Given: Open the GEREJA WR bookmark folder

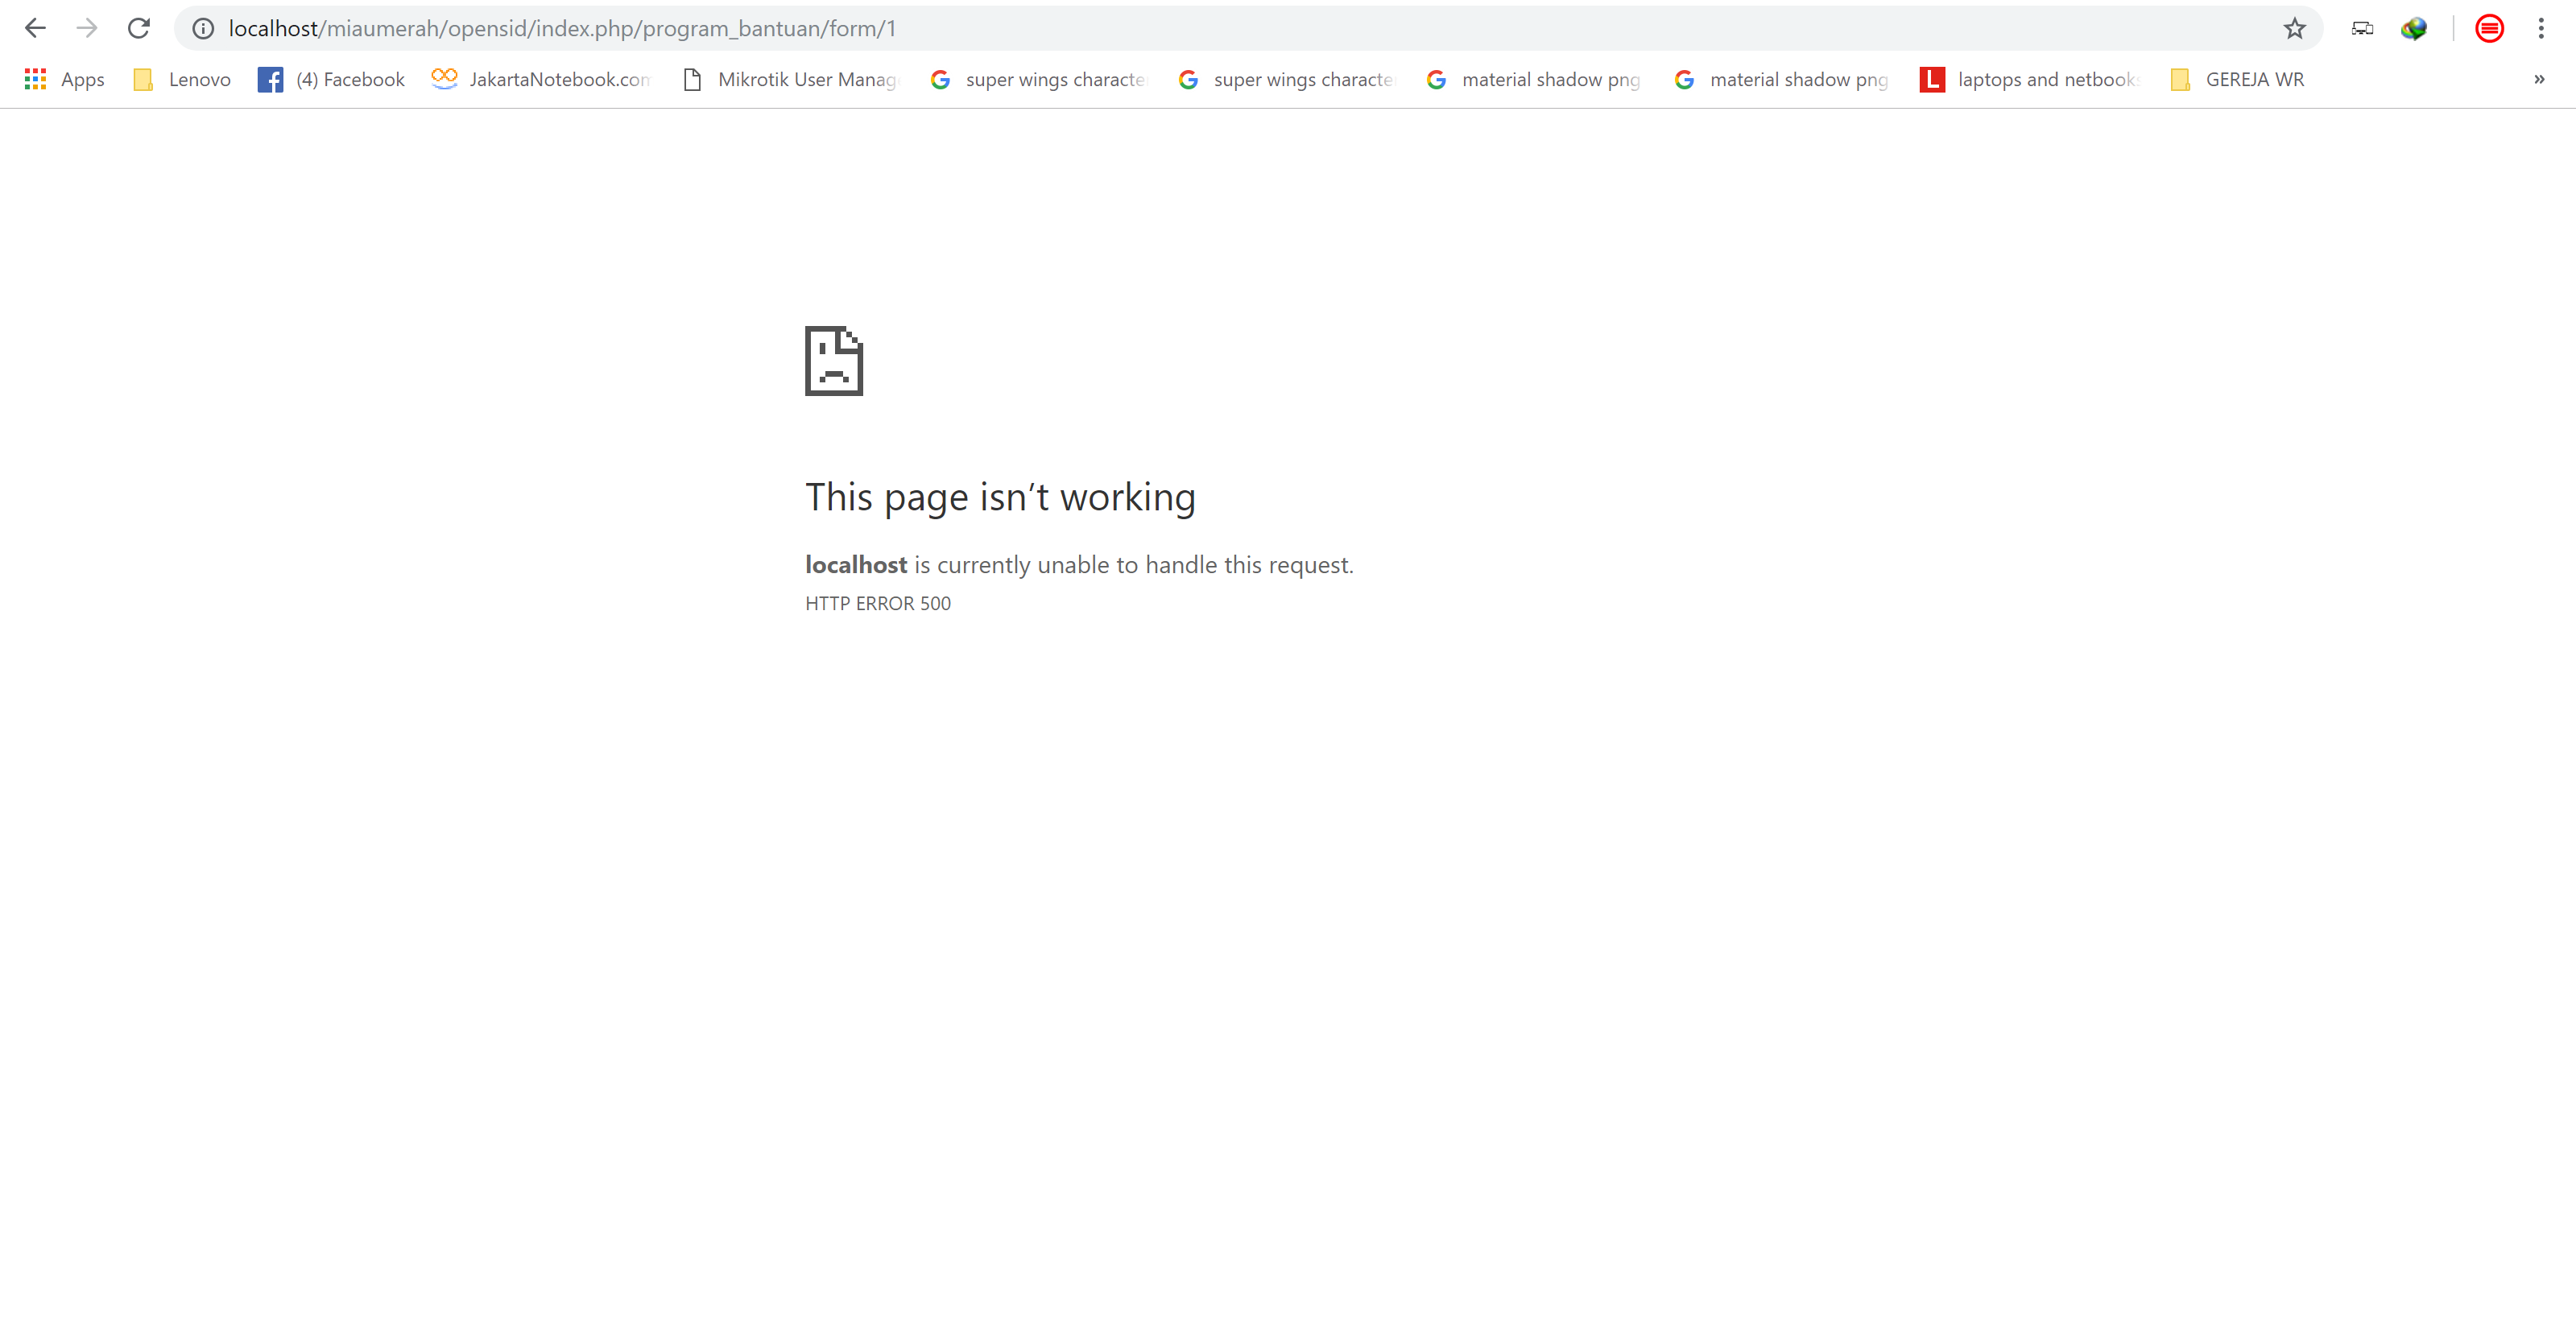Looking at the screenshot, I should pos(2237,79).
